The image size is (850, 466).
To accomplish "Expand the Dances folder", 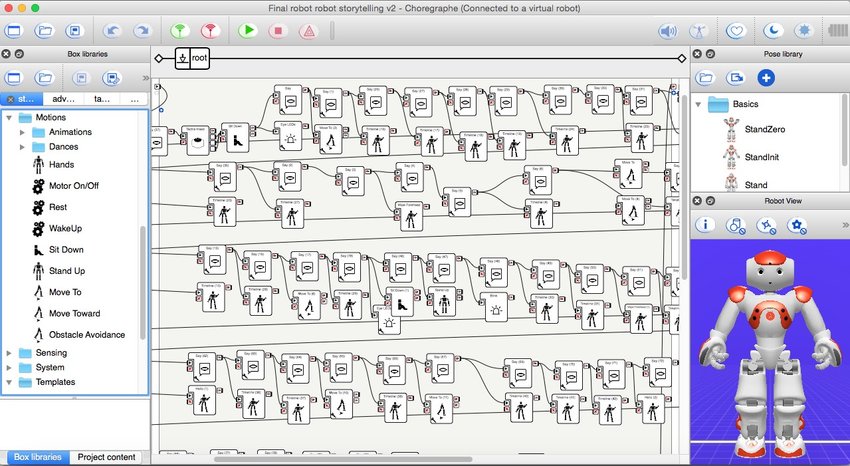I will [x=22, y=147].
